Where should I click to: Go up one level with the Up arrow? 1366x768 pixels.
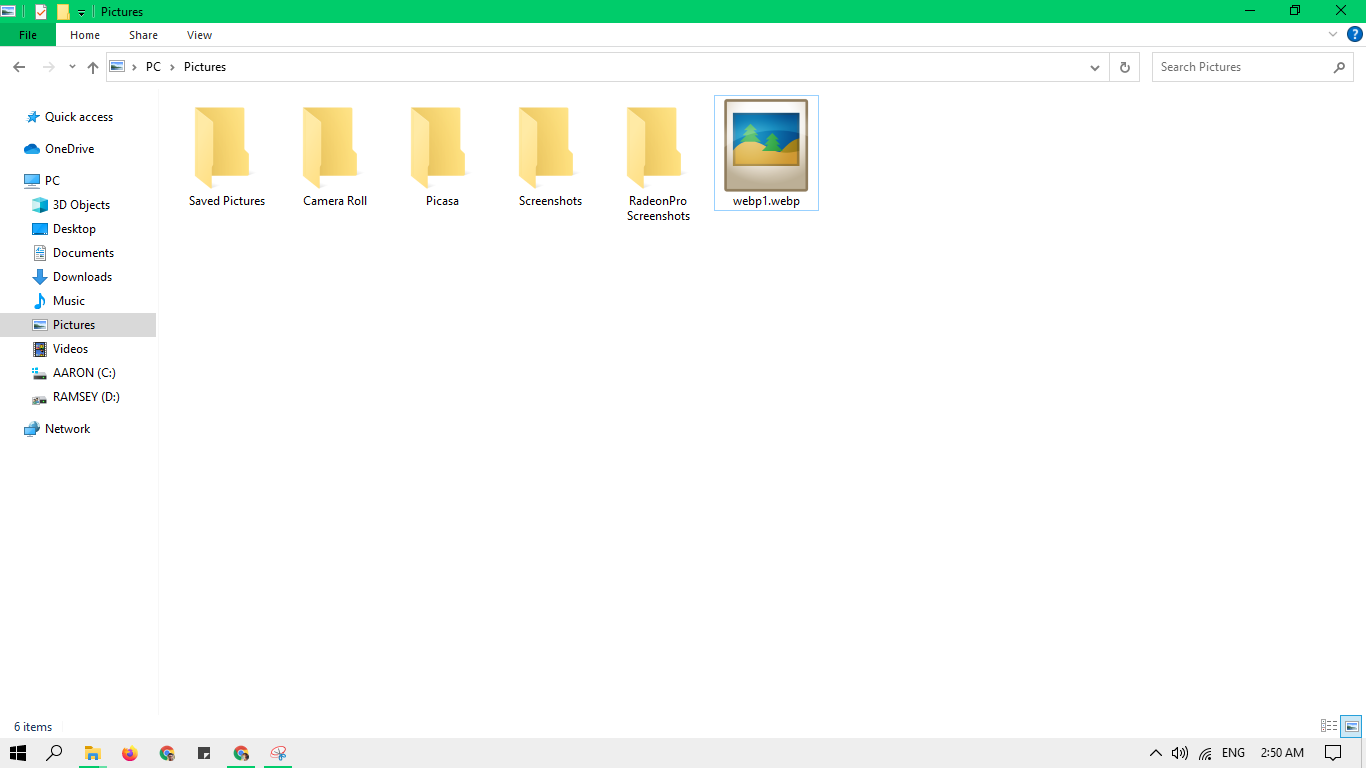93,67
